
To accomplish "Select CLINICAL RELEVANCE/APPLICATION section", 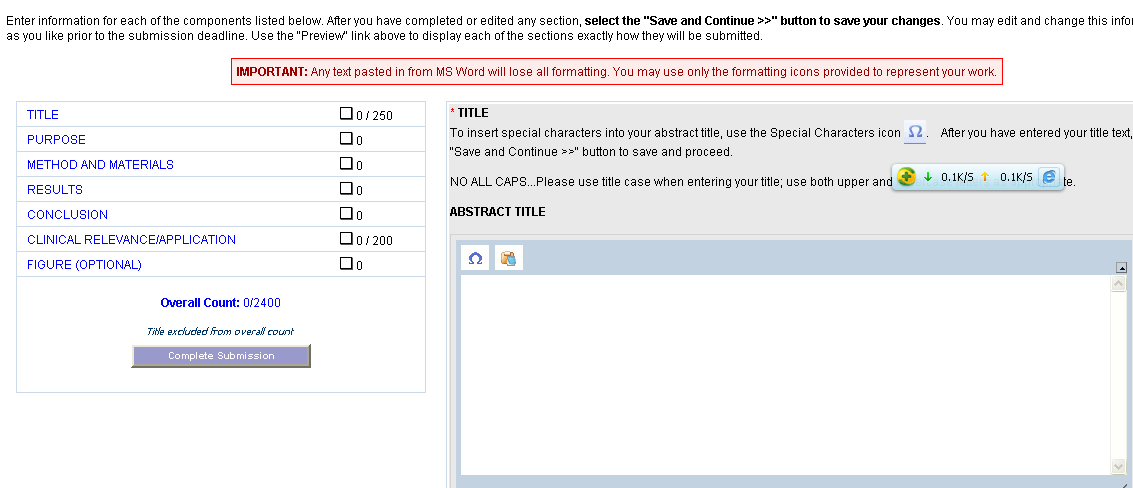I will [x=131, y=240].
